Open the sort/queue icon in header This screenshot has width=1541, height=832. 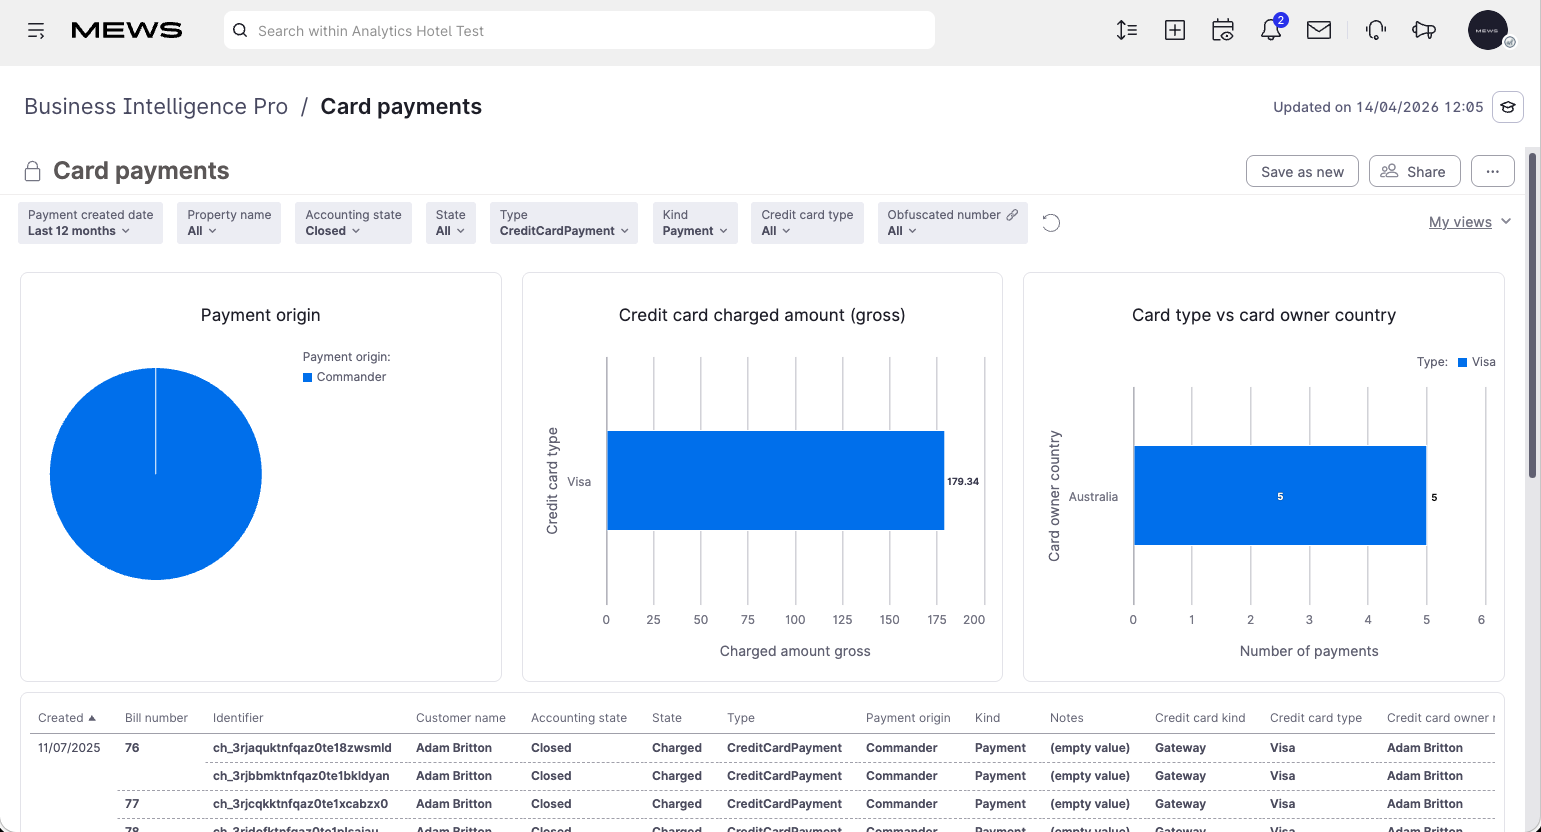click(x=1127, y=30)
